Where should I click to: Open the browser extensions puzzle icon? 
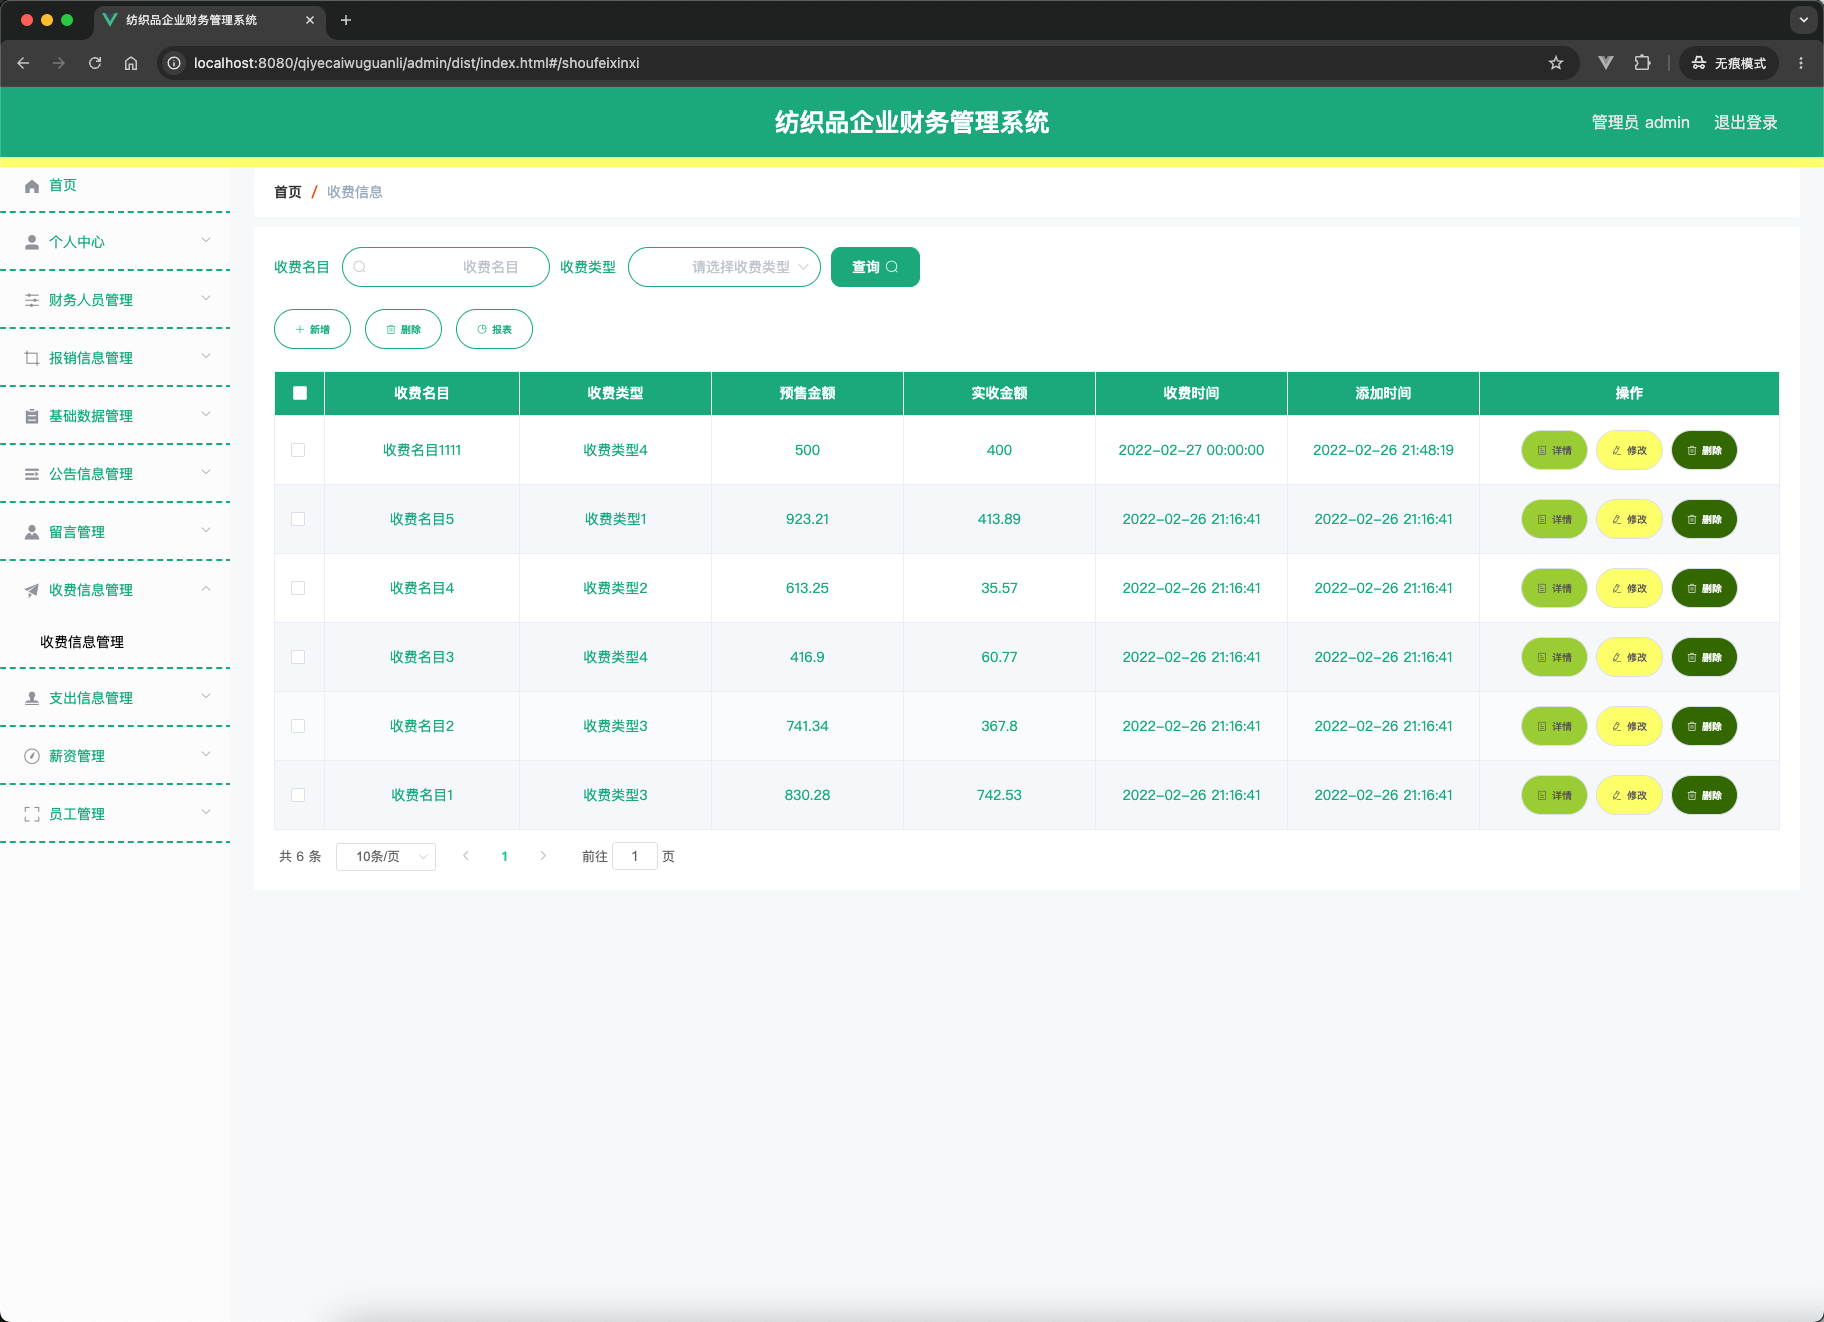click(1642, 63)
